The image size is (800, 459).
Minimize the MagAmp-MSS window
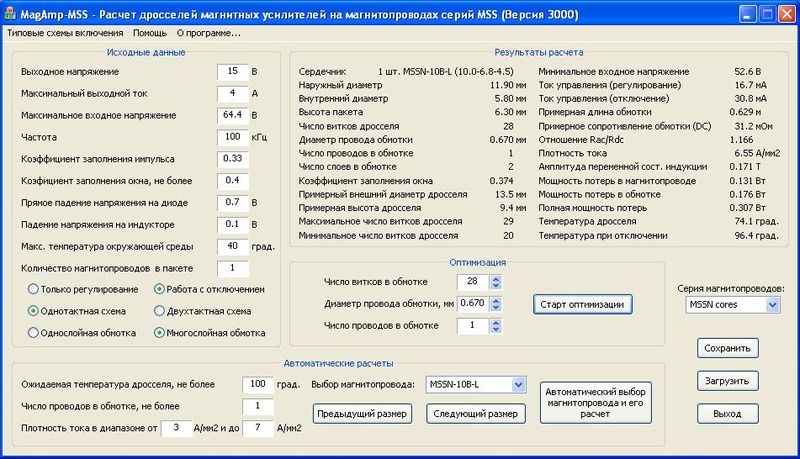click(x=748, y=14)
